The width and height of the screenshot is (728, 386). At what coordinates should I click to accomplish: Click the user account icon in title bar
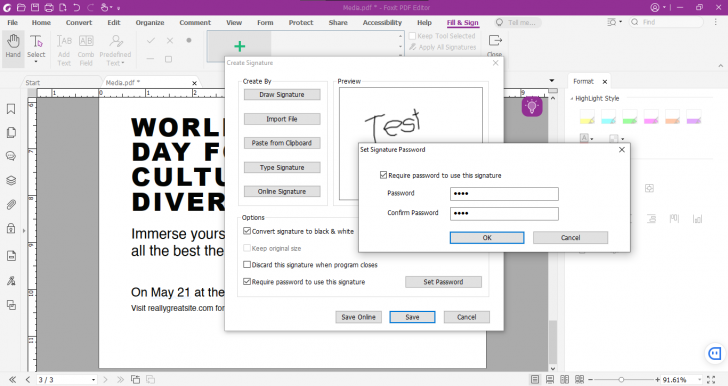[655, 7]
